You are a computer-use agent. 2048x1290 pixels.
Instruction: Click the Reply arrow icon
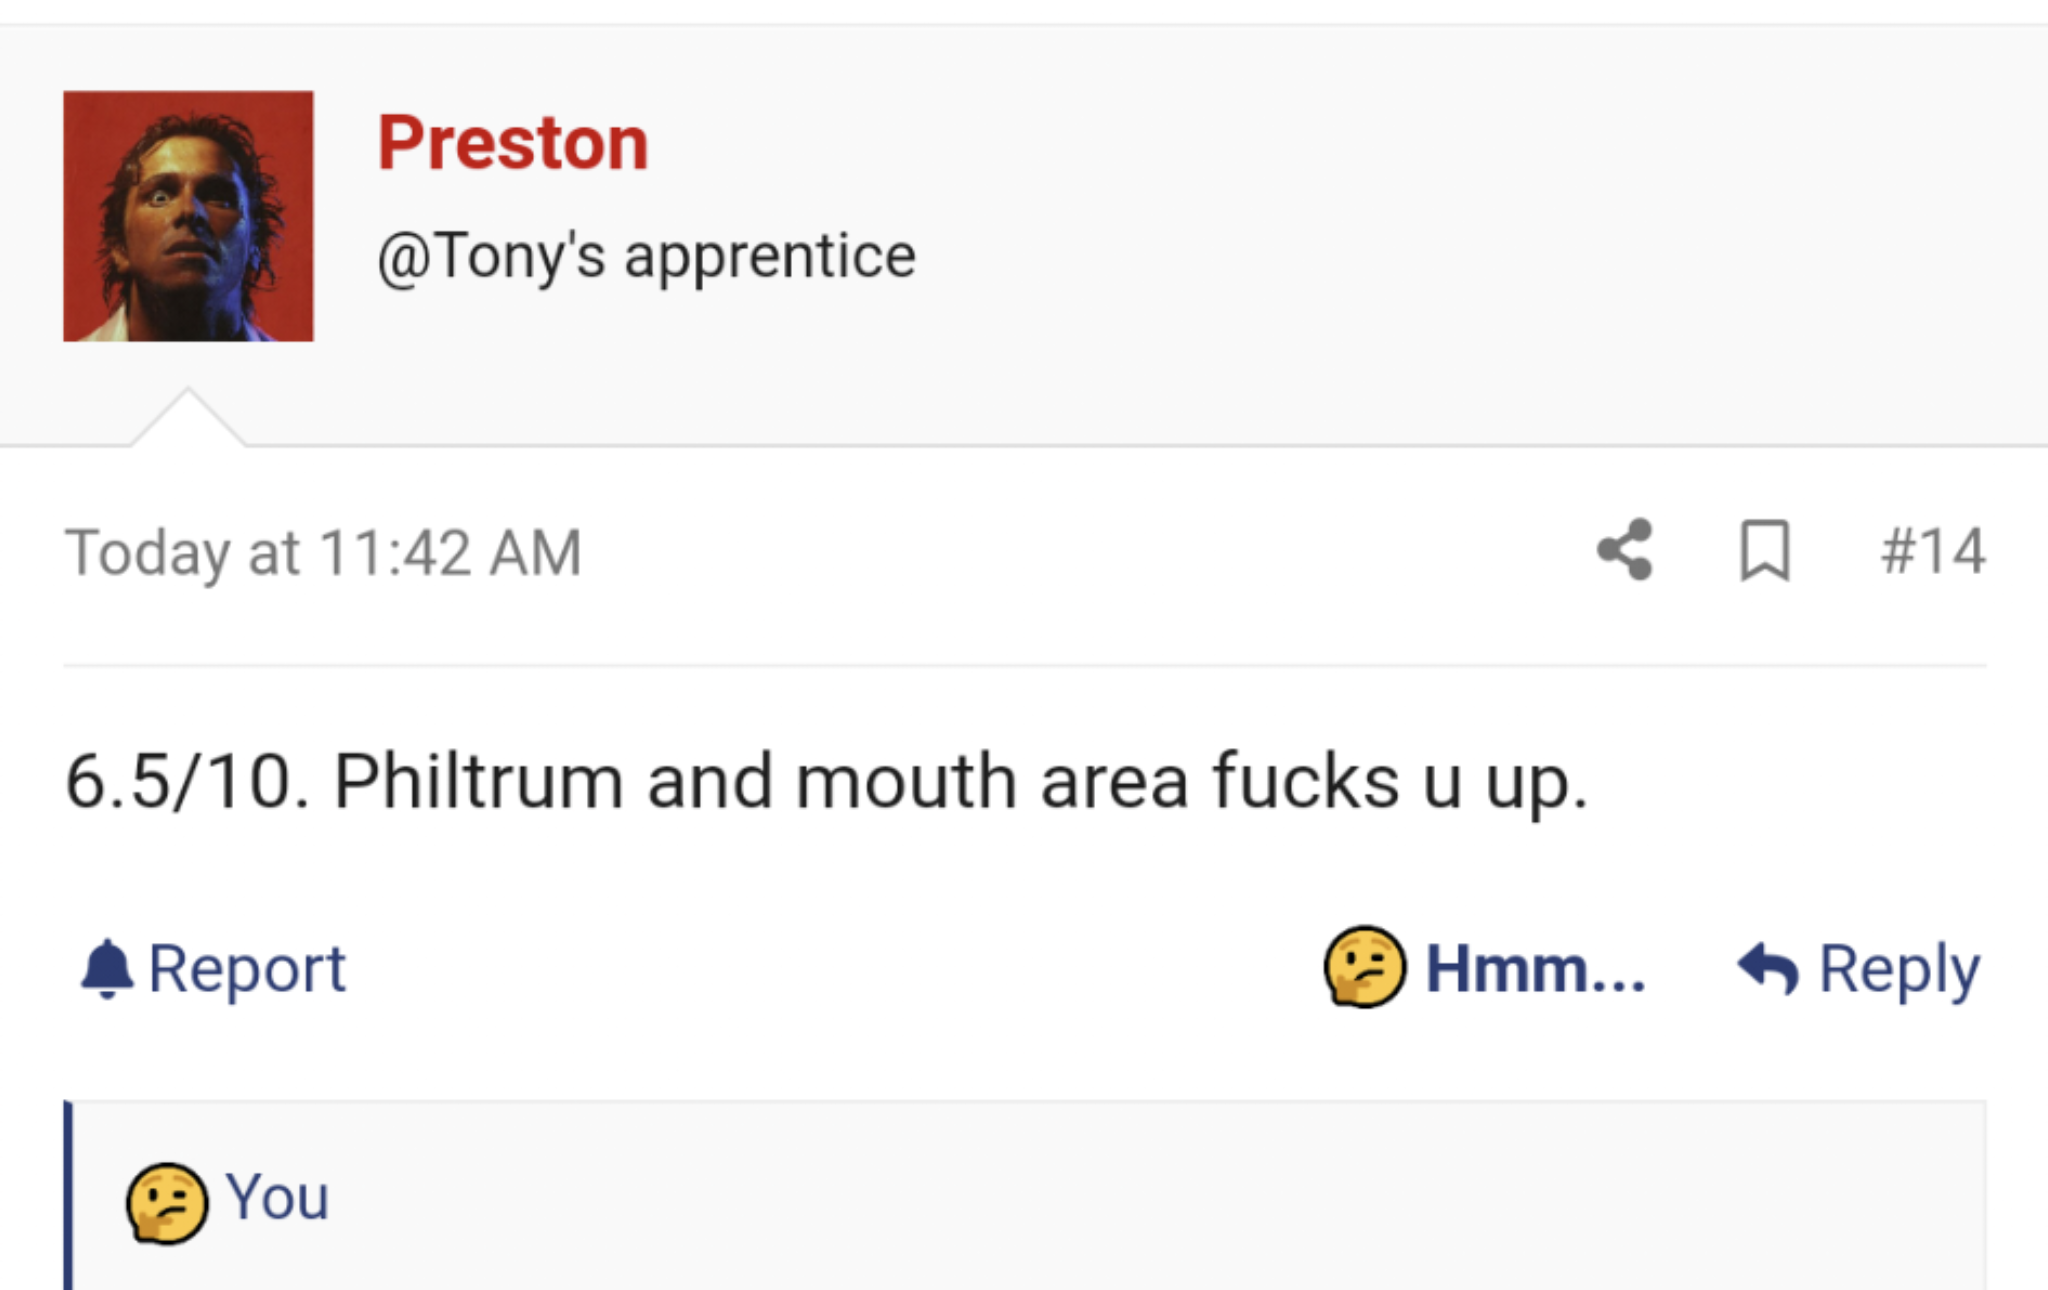1768,968
